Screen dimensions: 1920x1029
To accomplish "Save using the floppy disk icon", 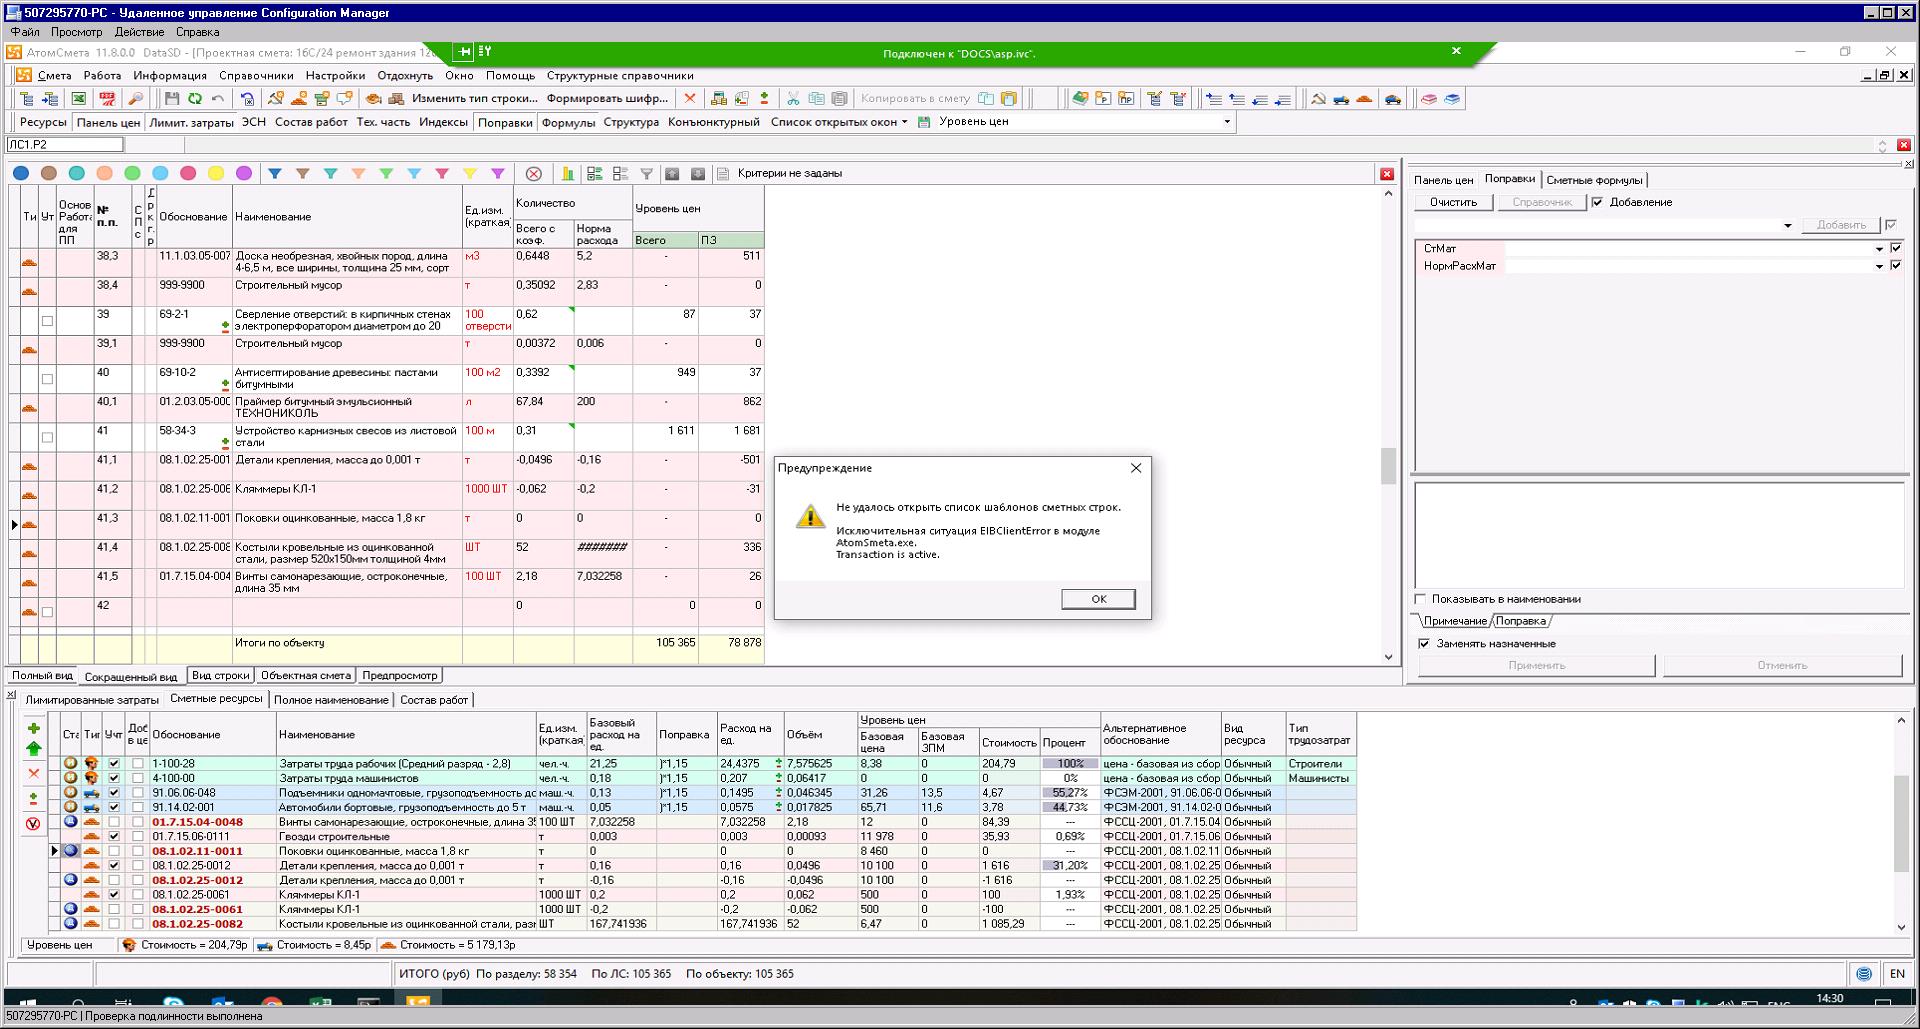I will pyautogui.click(x=172, y=99).
